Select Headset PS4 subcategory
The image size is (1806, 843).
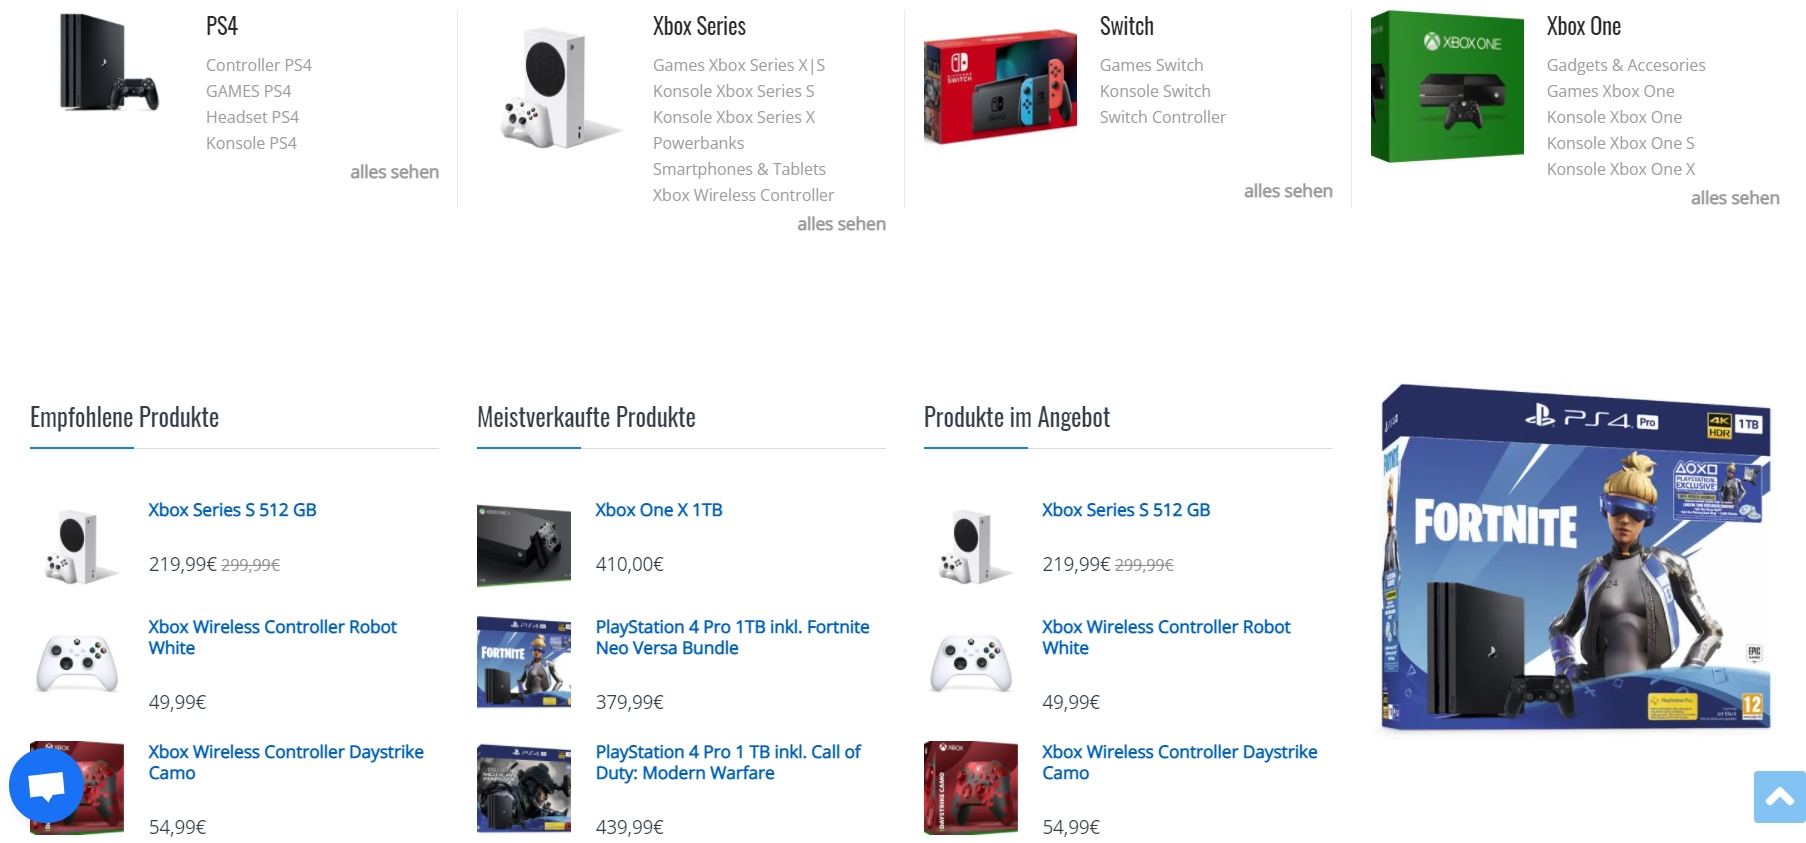tap(252, 117)
